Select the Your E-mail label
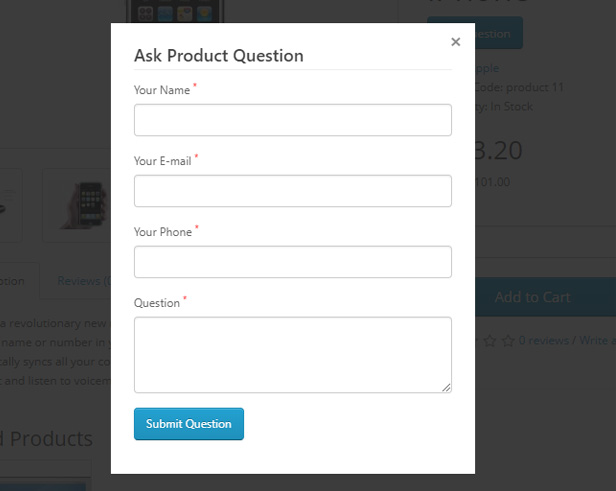Viewport: 616px width, 491px height. coord(163,161)
